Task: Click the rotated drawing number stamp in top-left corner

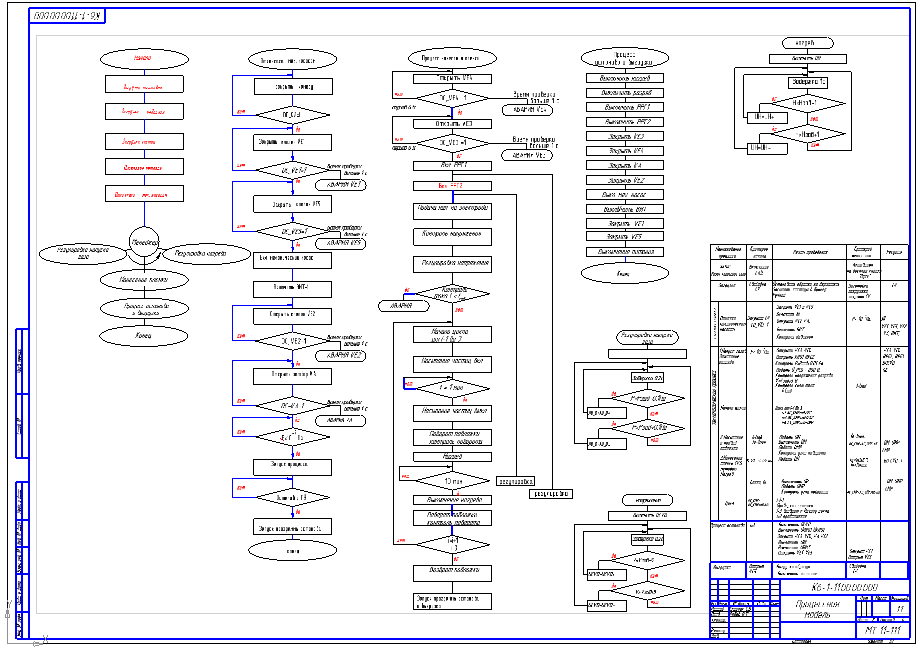Action: coord(67,15)
